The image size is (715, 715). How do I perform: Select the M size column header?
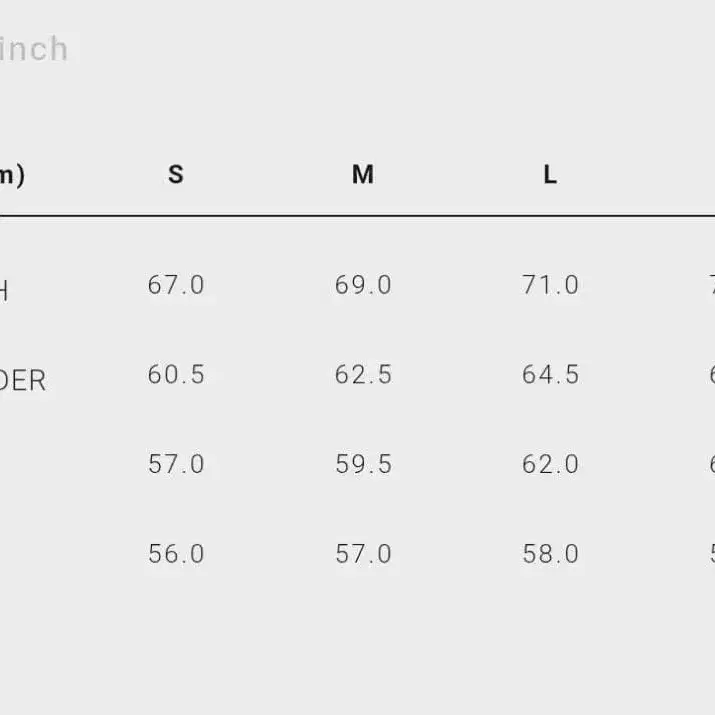coord(363,175)
